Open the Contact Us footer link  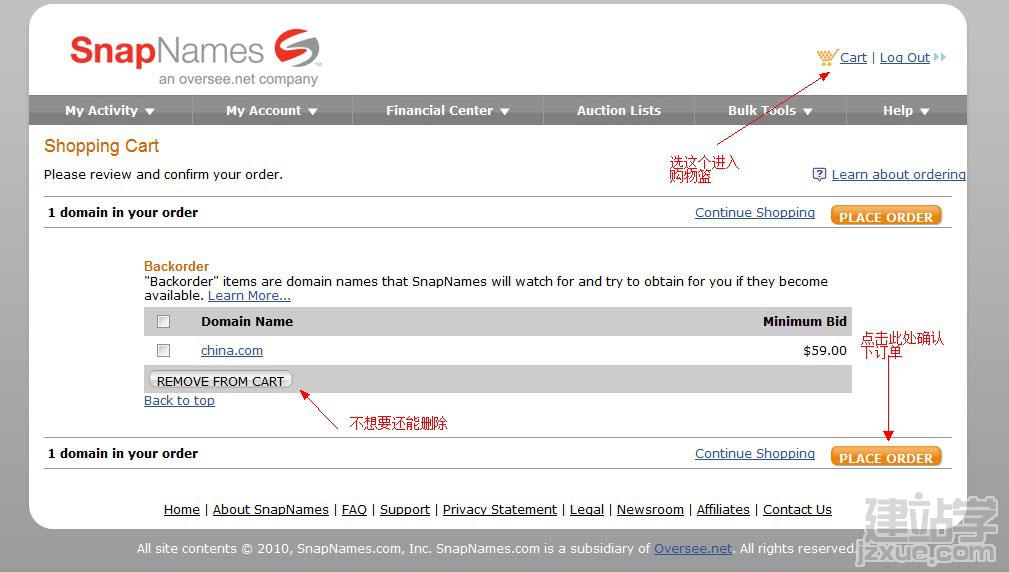click(797, 510)
